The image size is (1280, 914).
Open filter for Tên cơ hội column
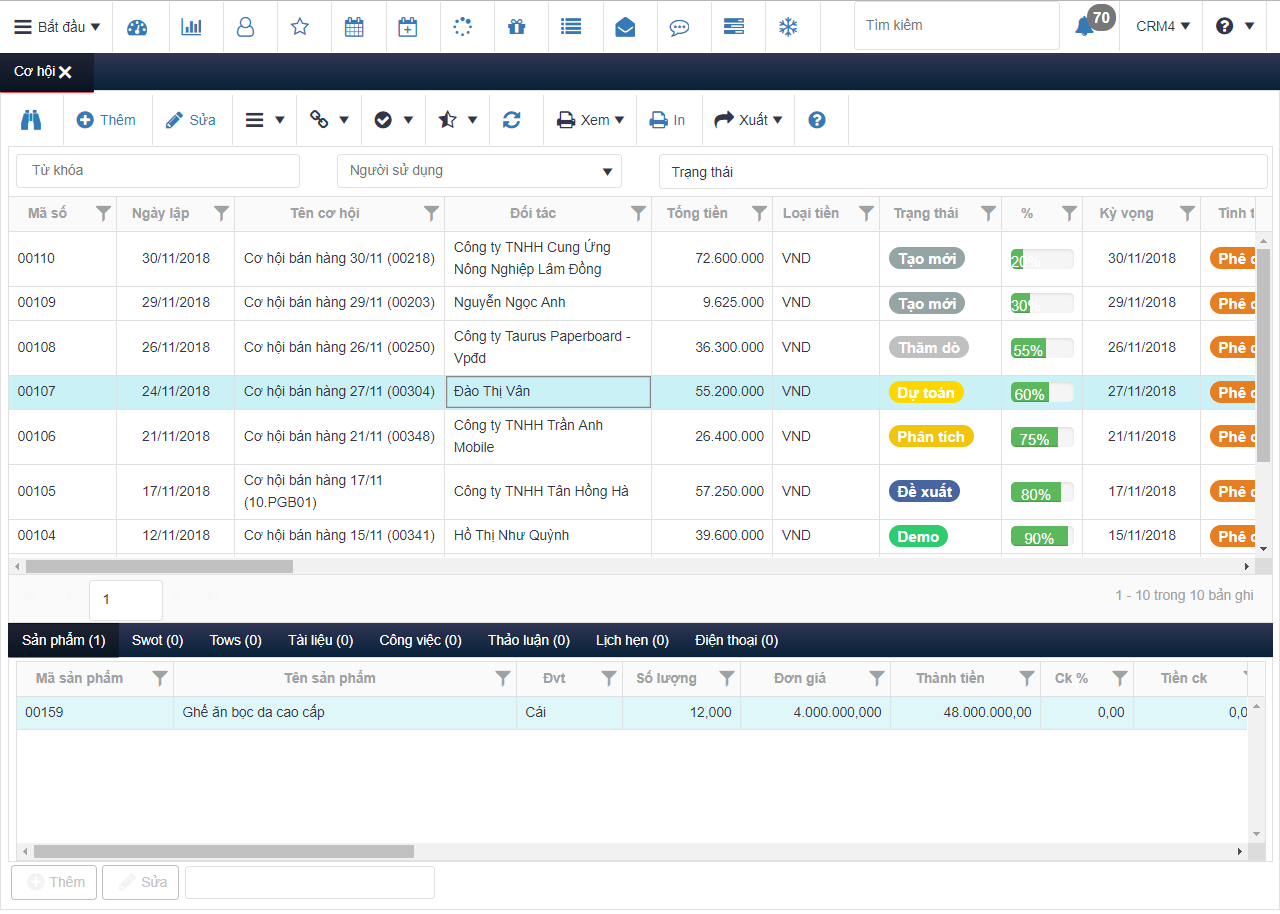[432, 213]
